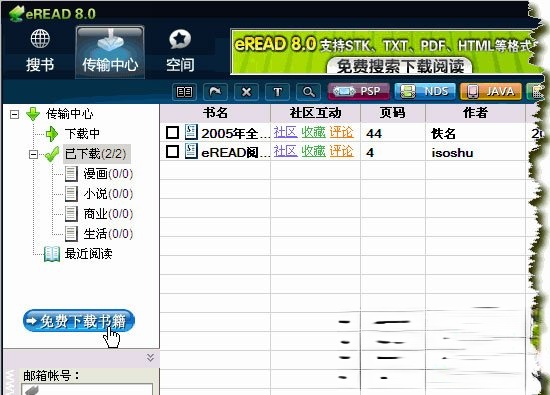Click the author cell 佚名

click(443, 134)
